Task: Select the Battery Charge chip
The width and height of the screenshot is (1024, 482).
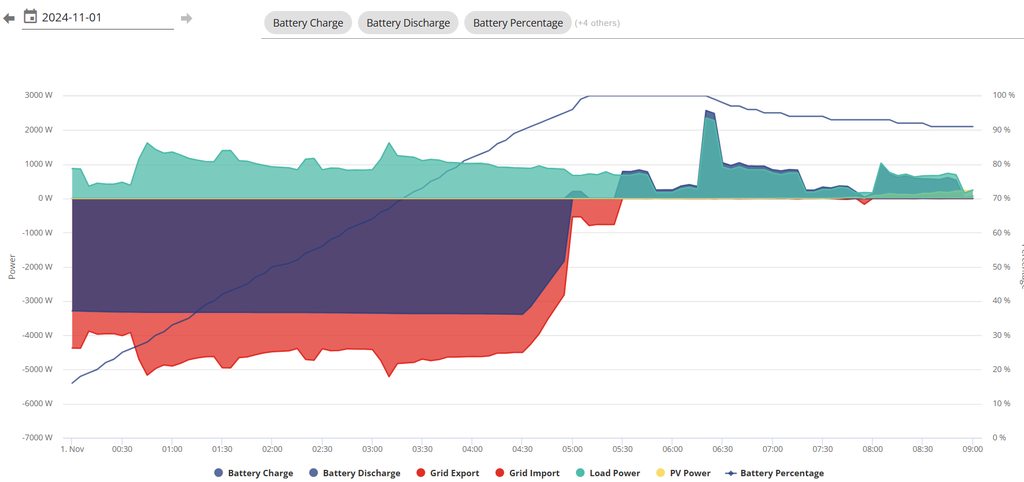Action: tap(308, 23)
